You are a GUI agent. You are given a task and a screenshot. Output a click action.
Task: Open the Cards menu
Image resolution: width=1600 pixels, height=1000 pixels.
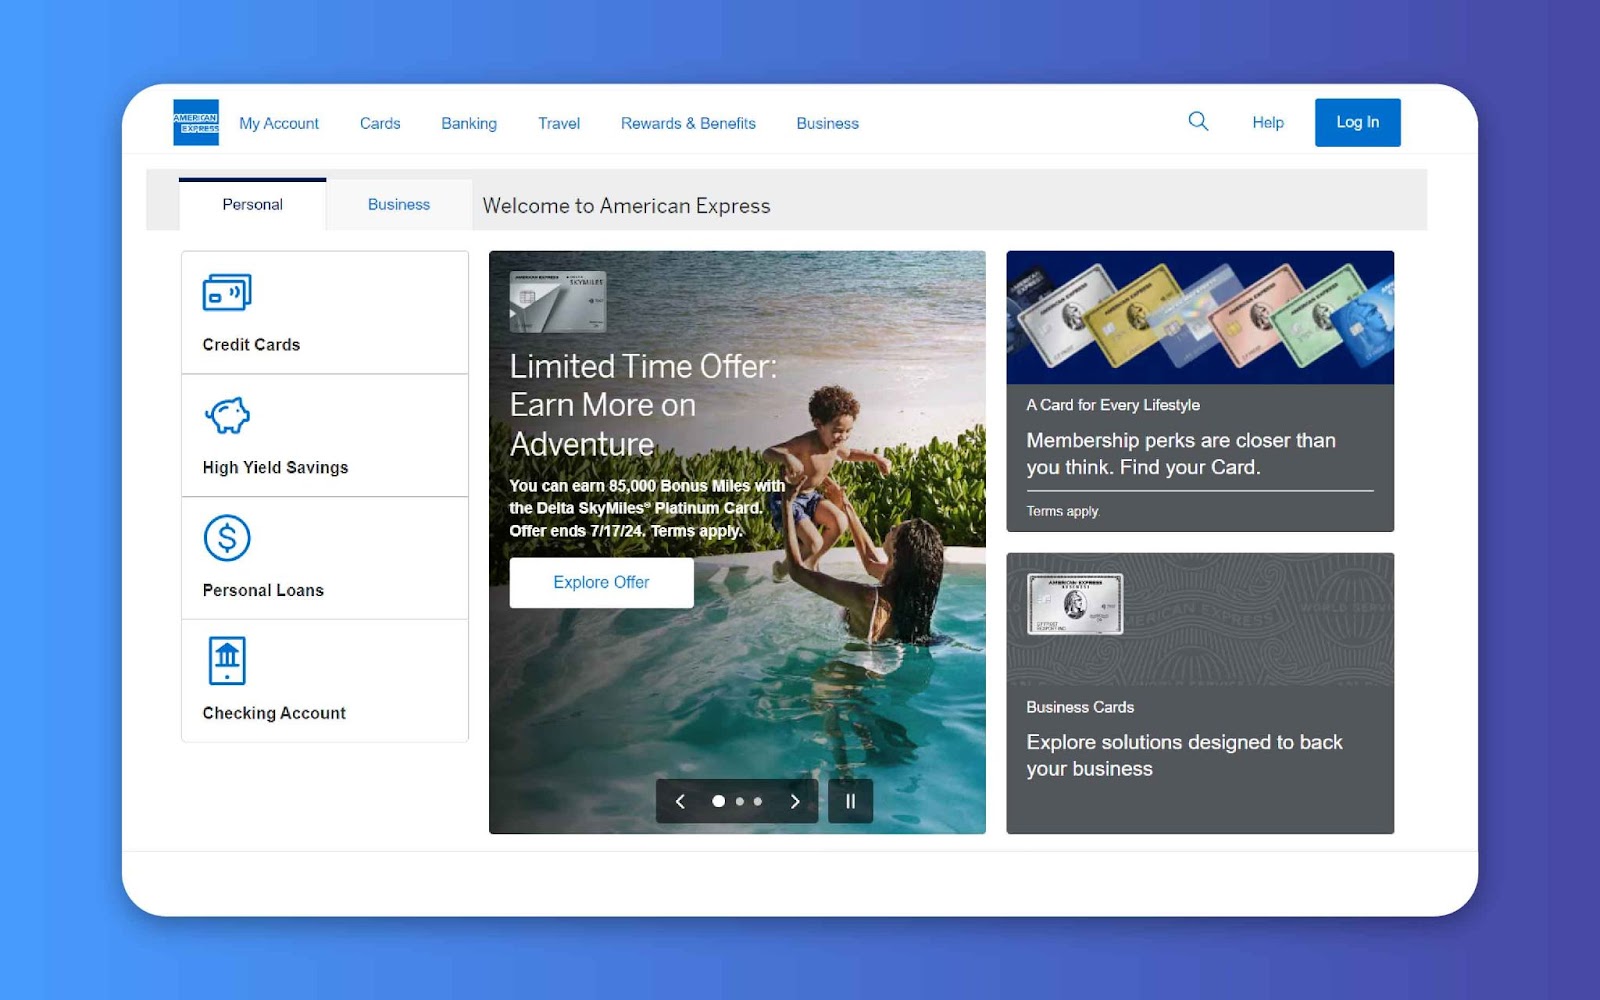click(x=380, y=123)
